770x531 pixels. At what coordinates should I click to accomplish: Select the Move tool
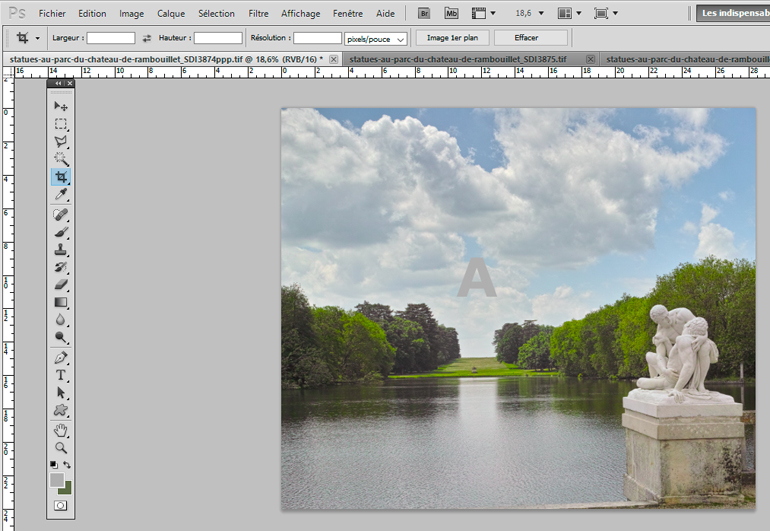(60, 106)
